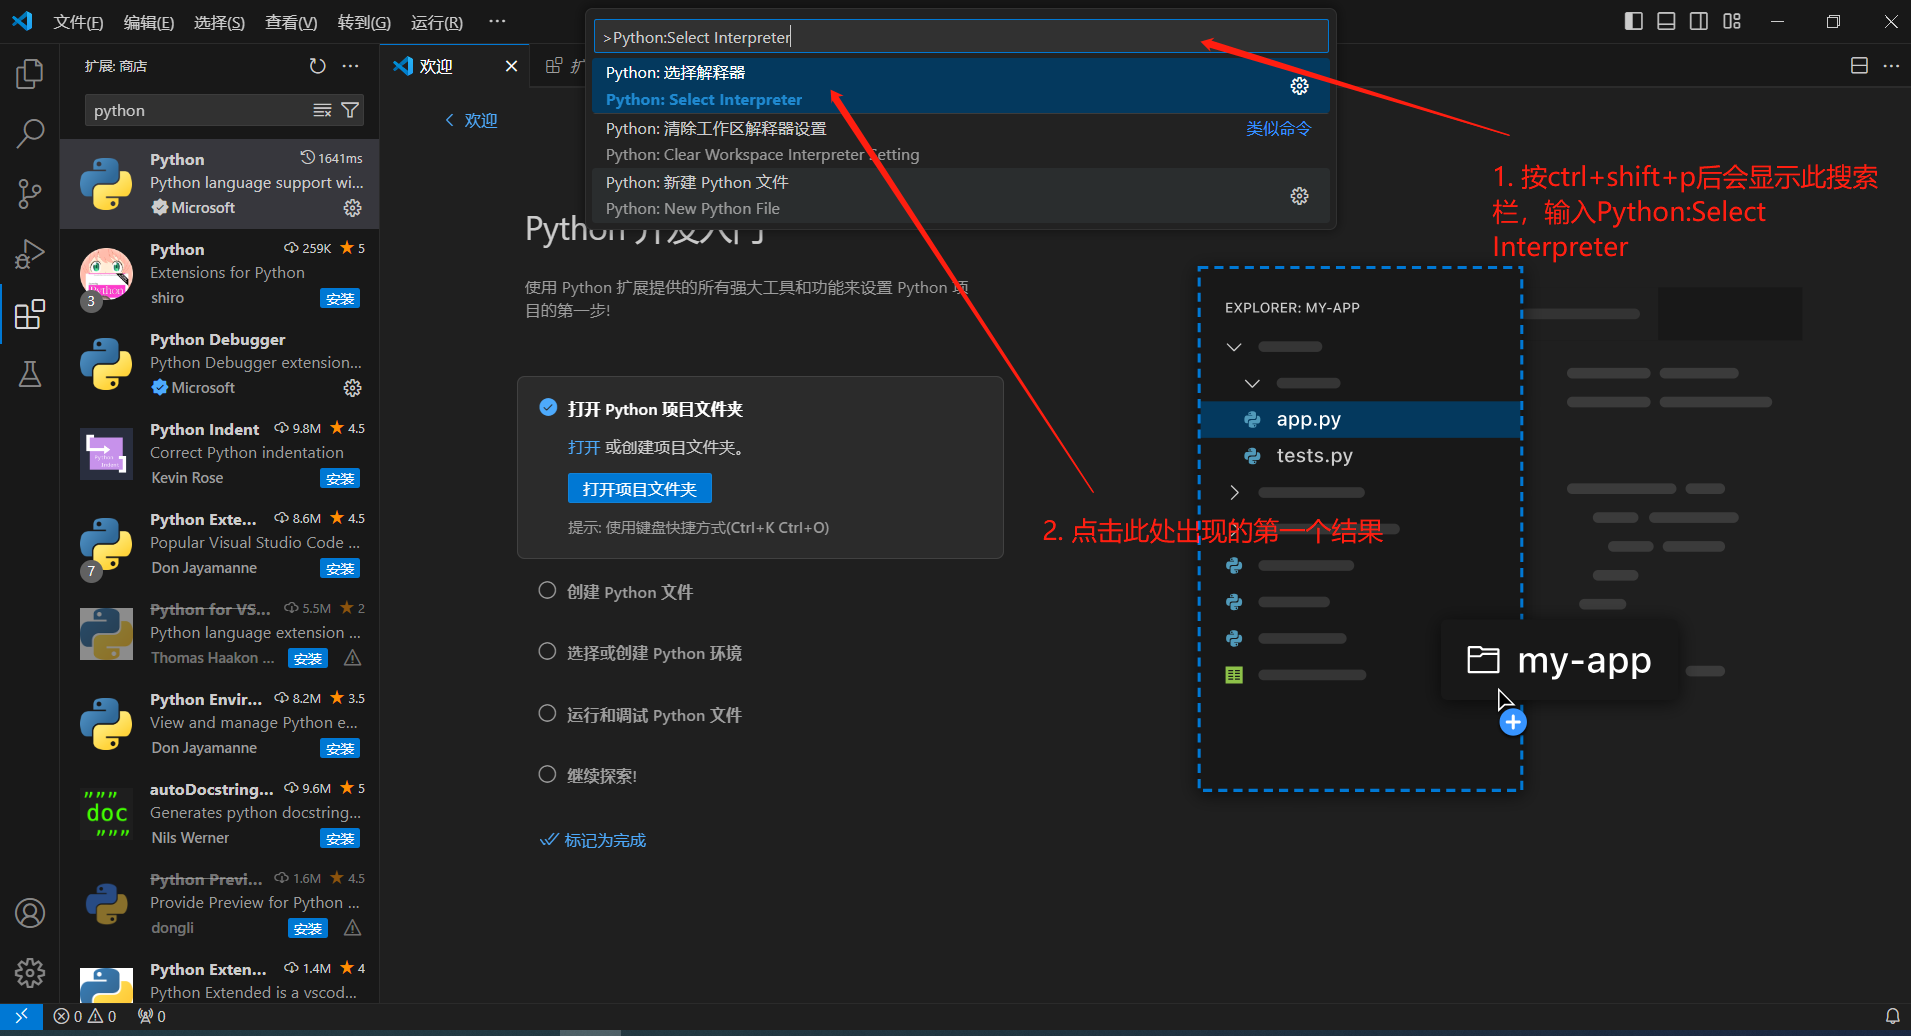This screenshot has height=1036, width=1911.
Task: Open Python Debugger extension's manage gear
Action: pos(353,388)
